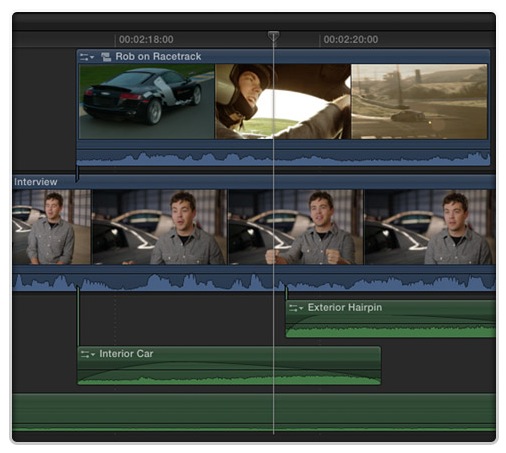Select the helmeted driver thumbnail
This screenshot has width=506, height=453.
click(x=283, y=101)
